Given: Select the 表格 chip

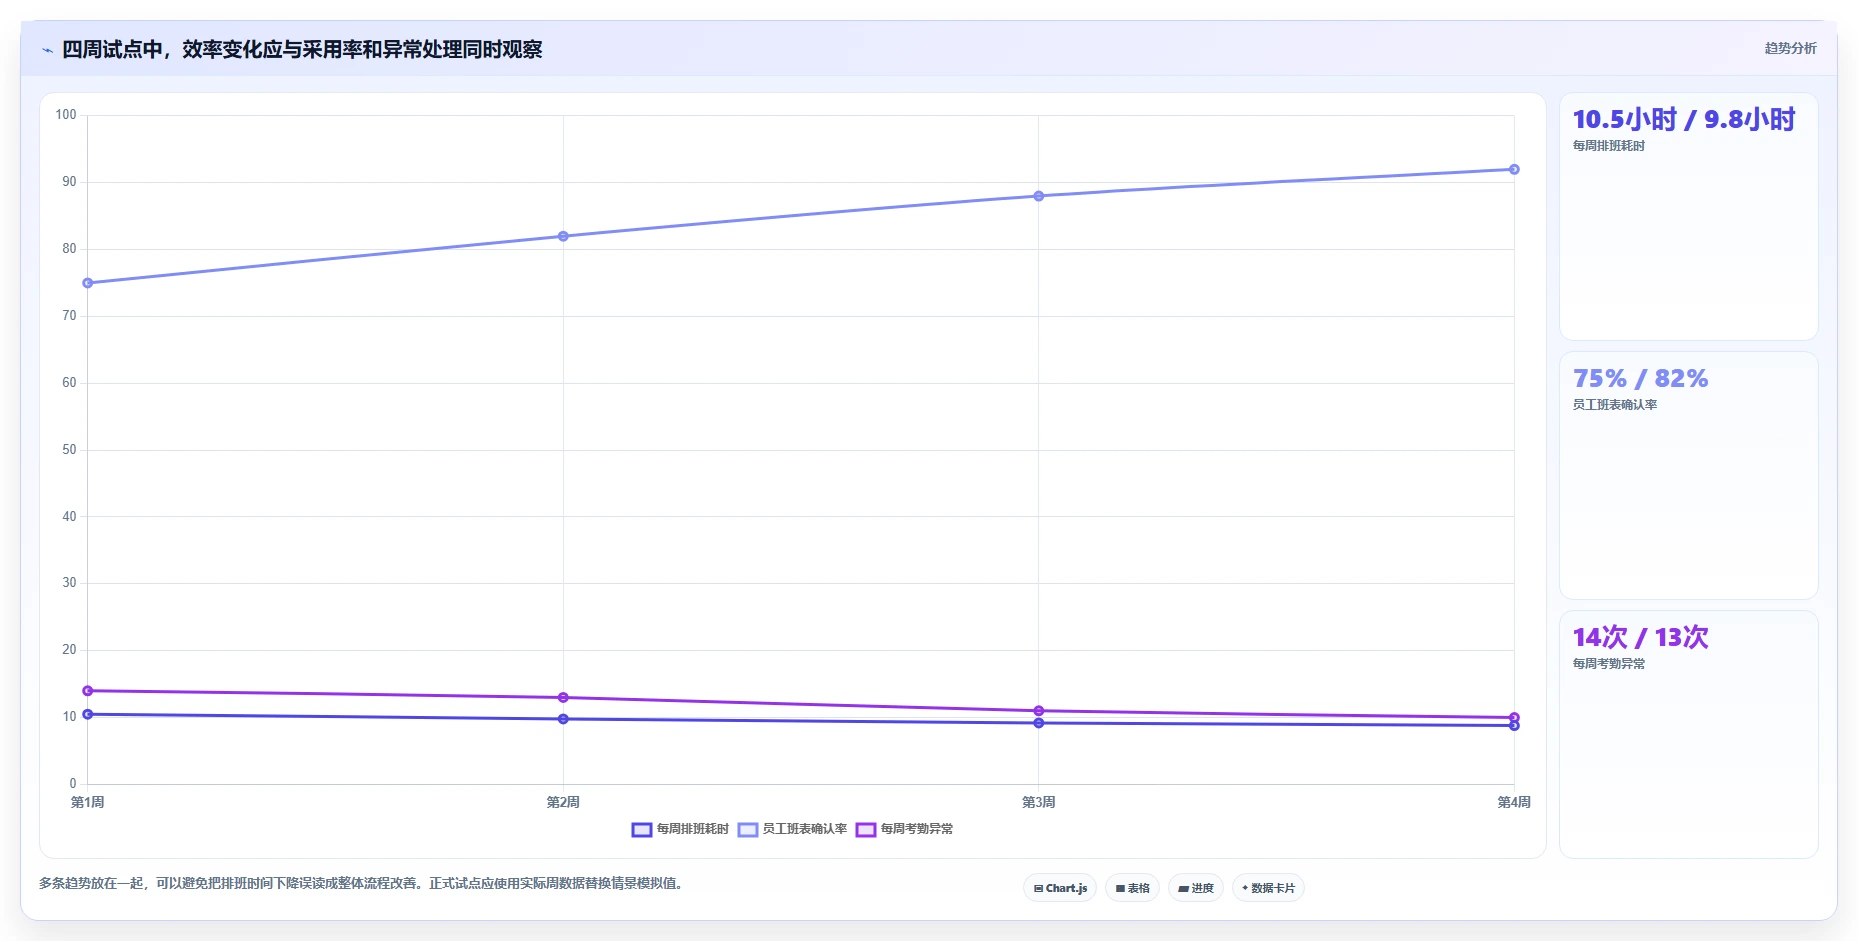Looking at the screenshot, I should coord(1132,888).
